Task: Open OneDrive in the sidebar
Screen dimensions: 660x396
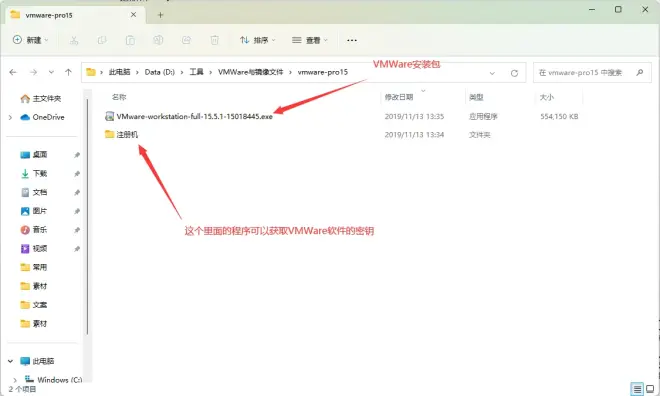Action: (43, 117)
